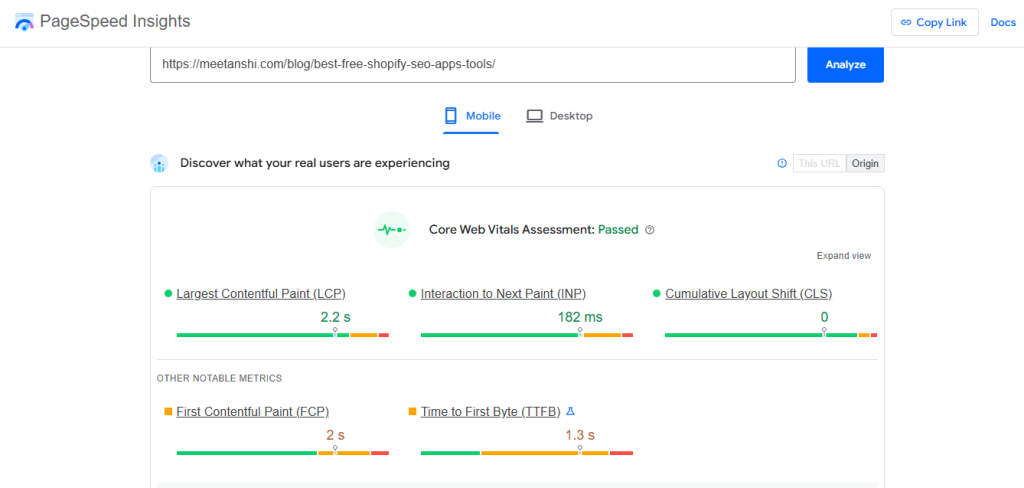Click the info icon beside This URL
The width and height of the screenshot is (1024, 488).
[782, 163]
